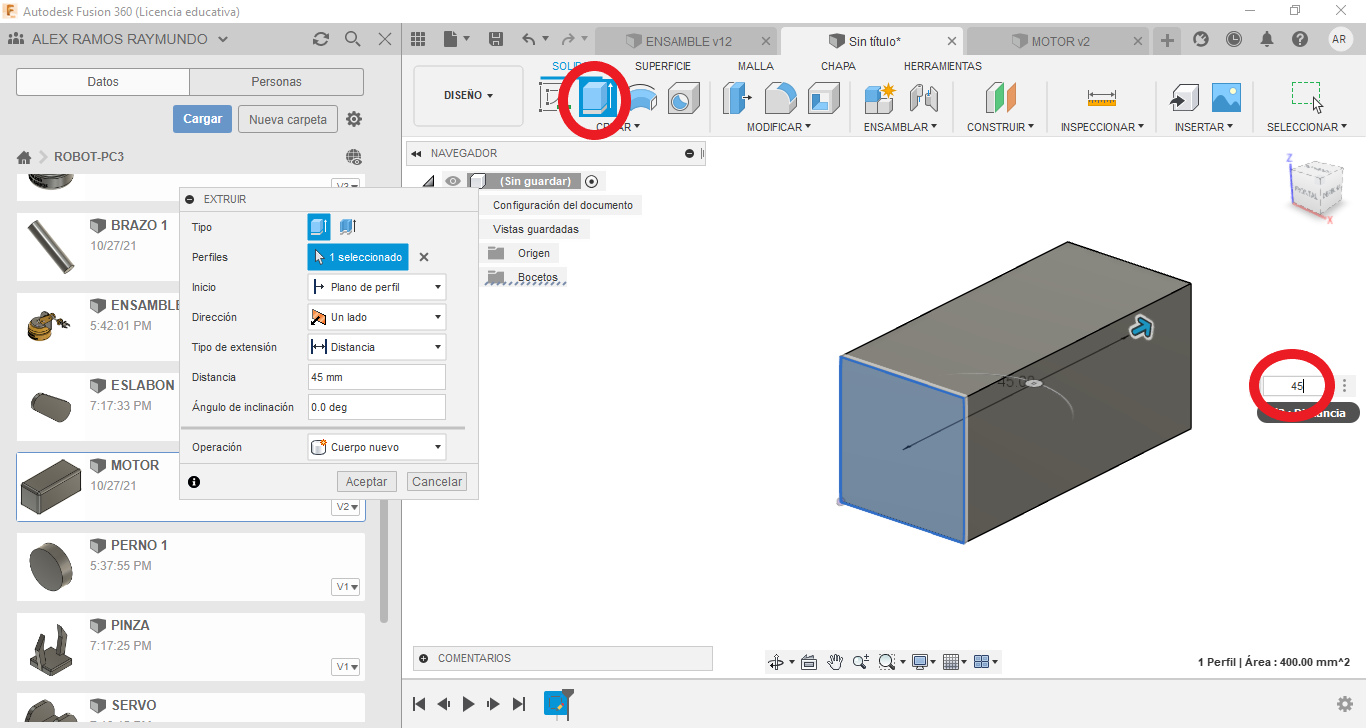Open the Help question mark icon

(x=1300, y=39)
